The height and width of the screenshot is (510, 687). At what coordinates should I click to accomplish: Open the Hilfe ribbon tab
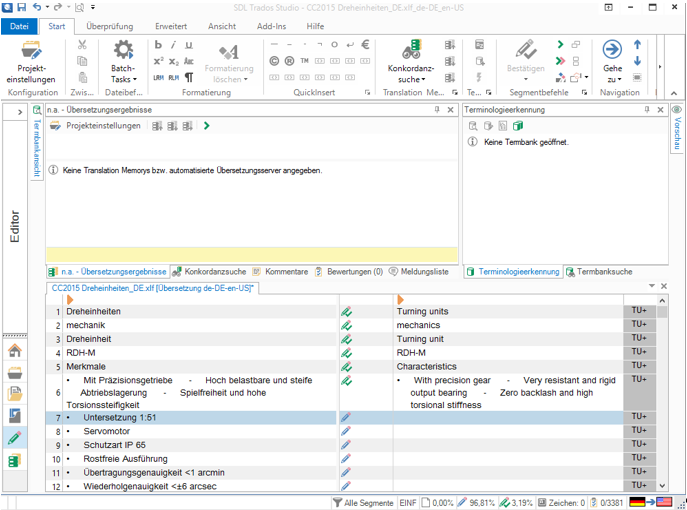point(315,26)
